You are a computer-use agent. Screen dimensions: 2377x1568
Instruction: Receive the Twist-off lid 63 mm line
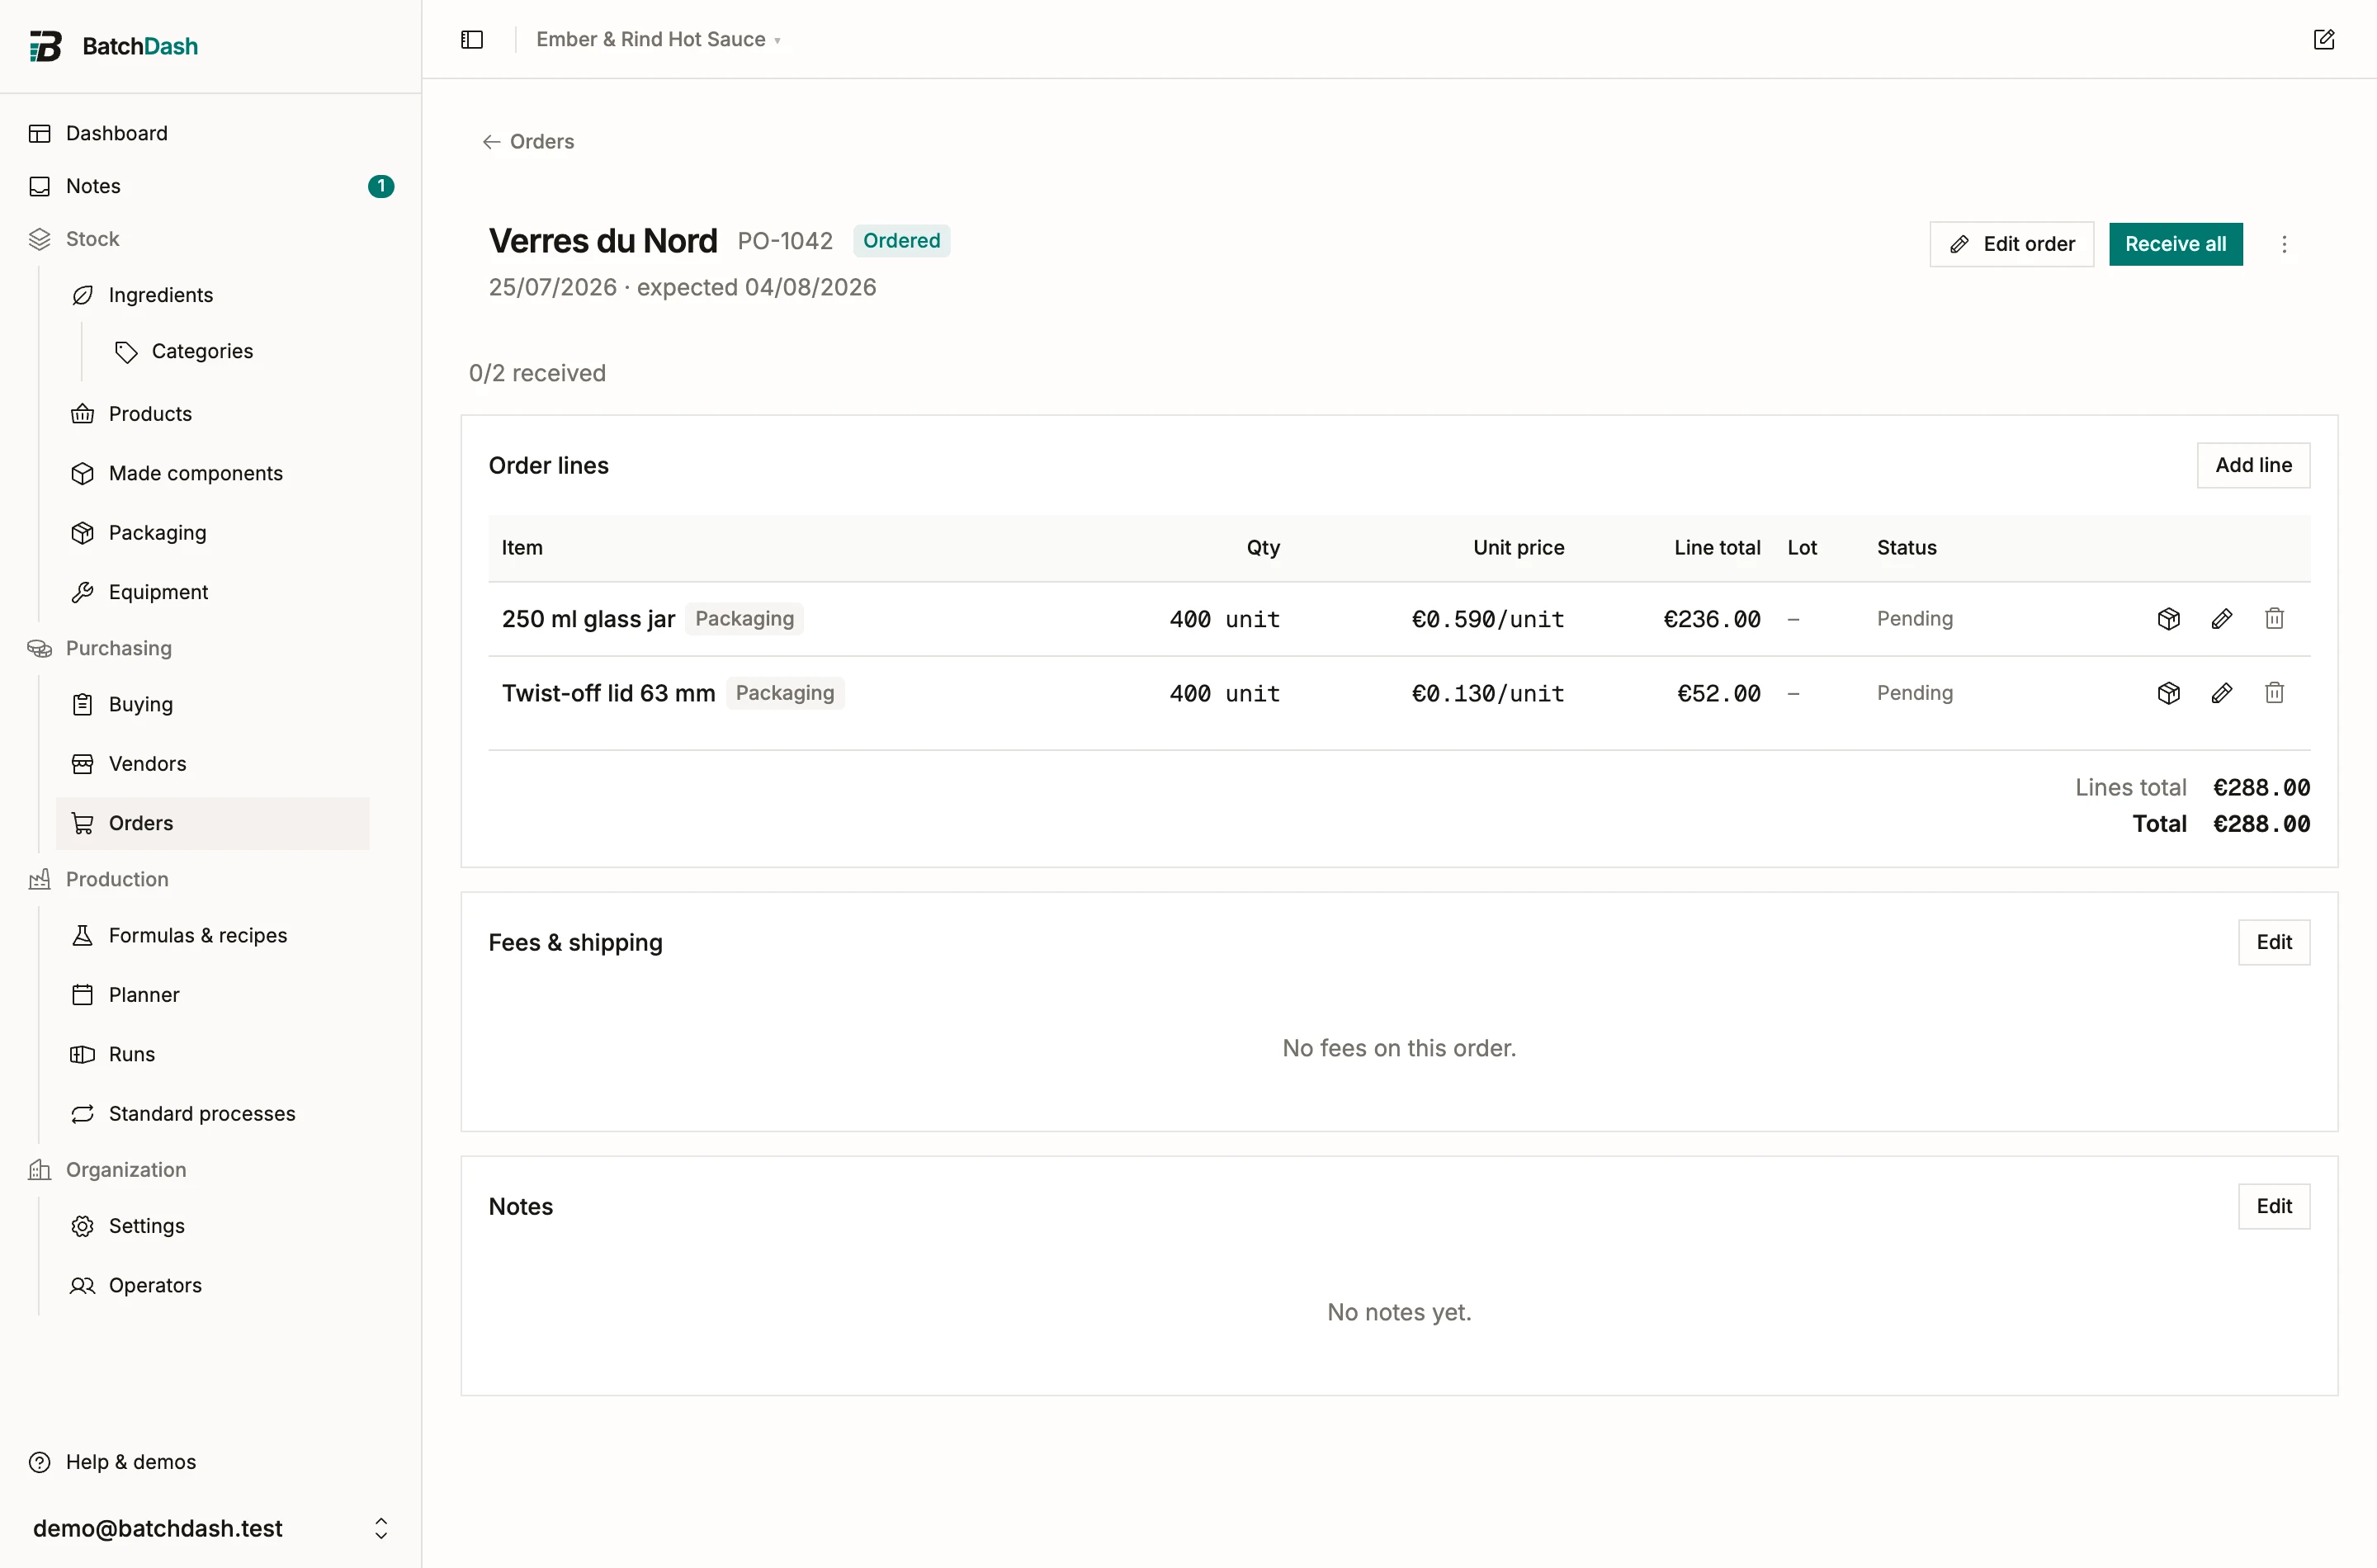[x=2169, y=693]
